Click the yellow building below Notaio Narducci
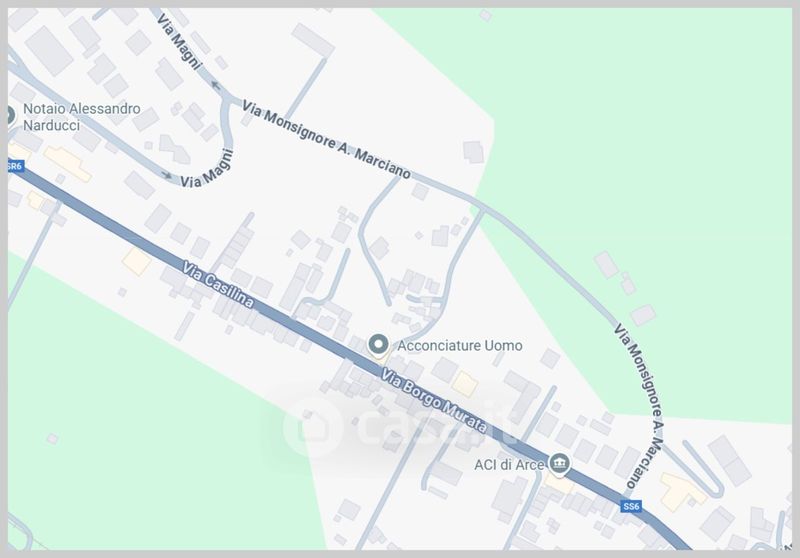Viewport: 800px width, 558px height. pyautogui.click(x=67, y=164)
